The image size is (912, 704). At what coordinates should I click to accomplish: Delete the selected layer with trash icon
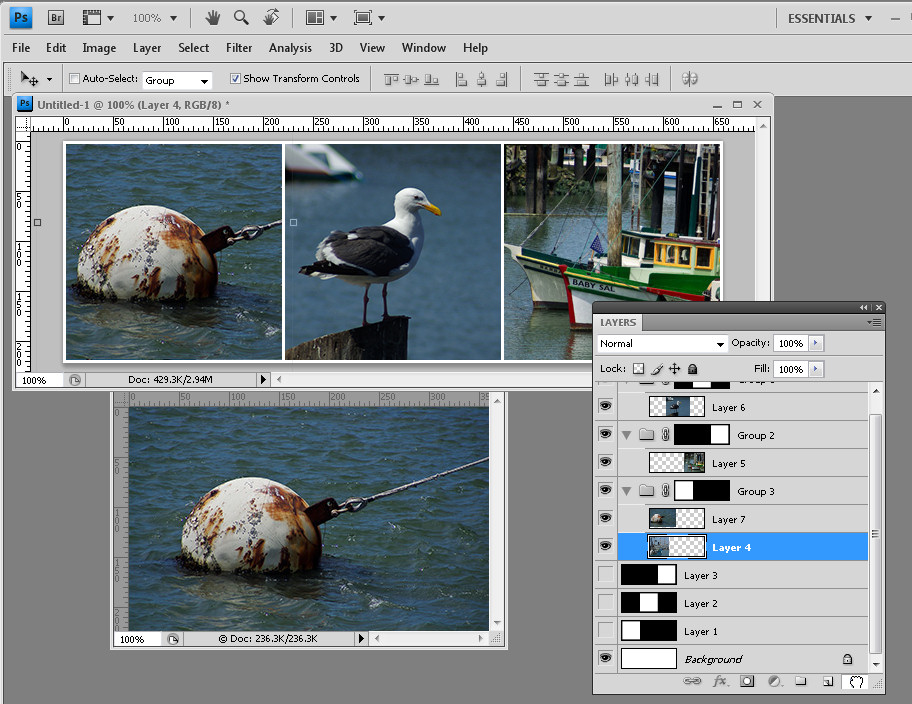tap(856, 681)
